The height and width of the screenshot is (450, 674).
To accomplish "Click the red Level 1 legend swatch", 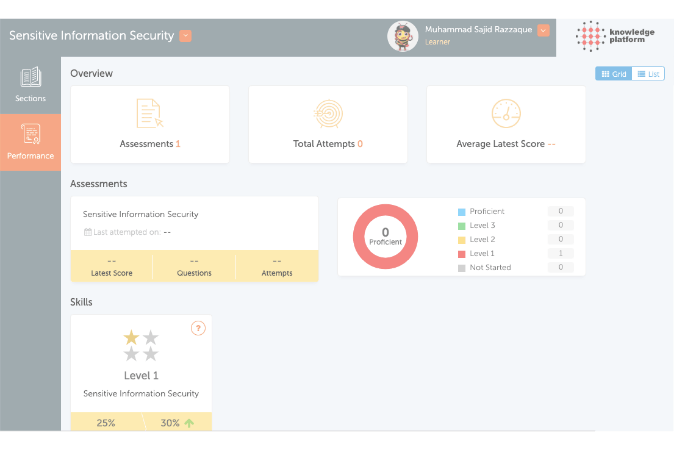I will [x=461, y=253].
